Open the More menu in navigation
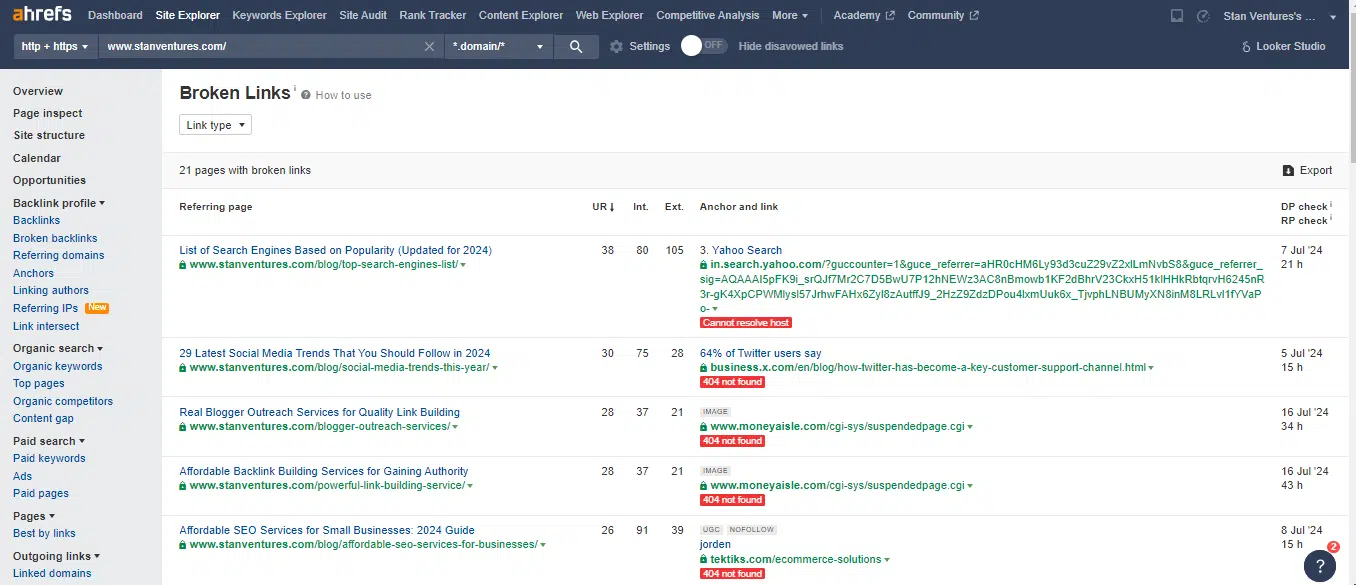 click(789, 16)
